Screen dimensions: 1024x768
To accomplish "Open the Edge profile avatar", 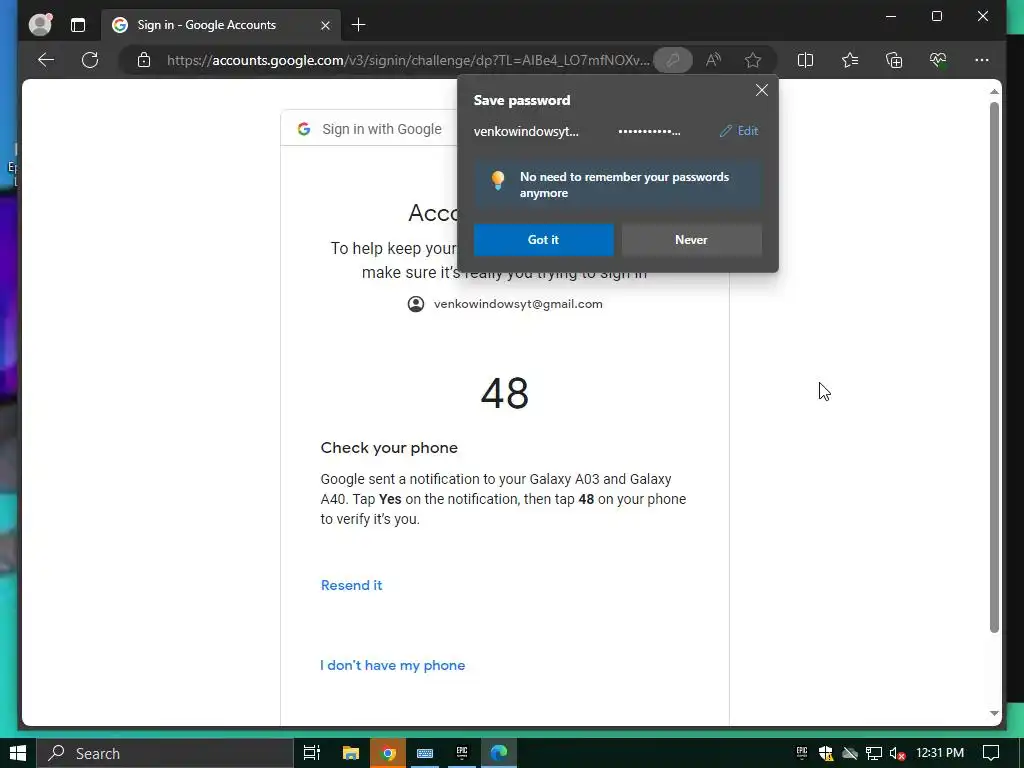I will 40,25.
